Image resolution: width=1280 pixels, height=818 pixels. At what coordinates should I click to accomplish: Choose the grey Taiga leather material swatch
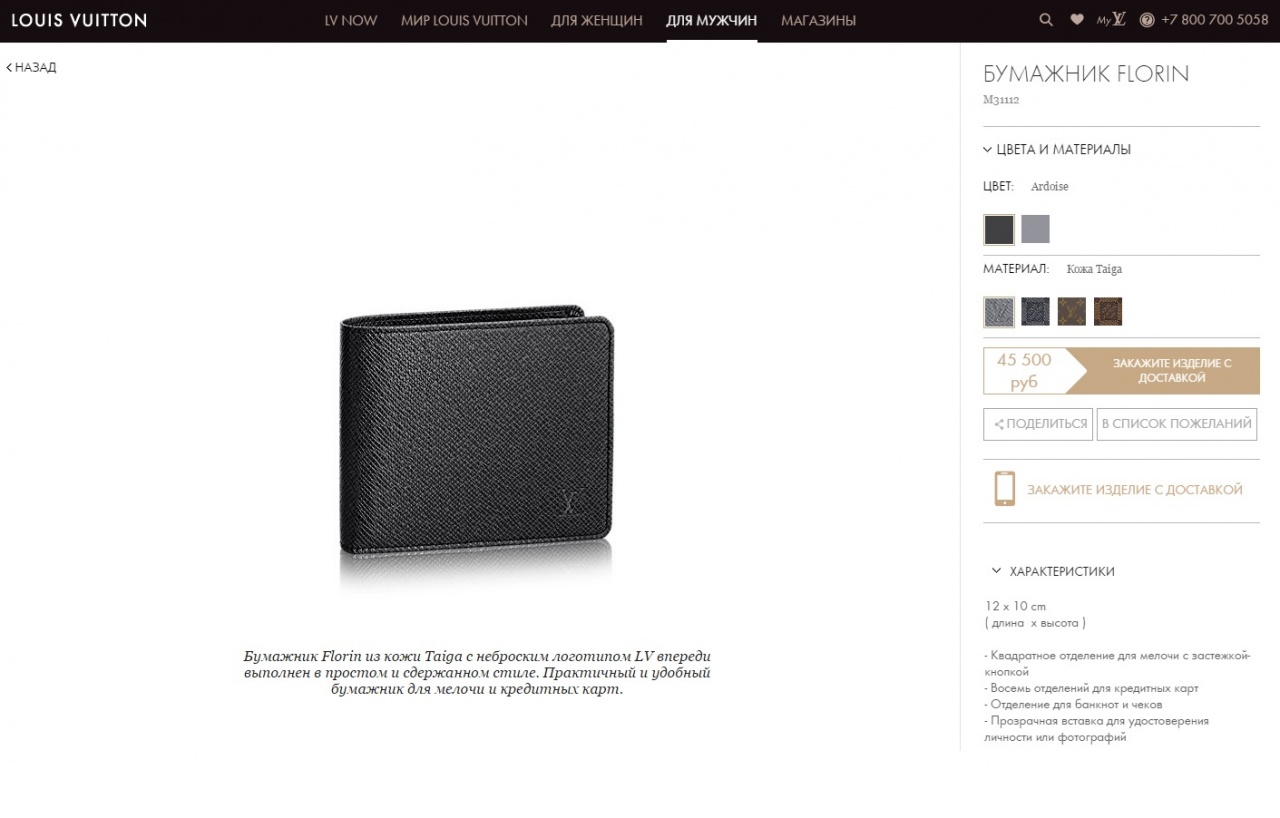999,312
